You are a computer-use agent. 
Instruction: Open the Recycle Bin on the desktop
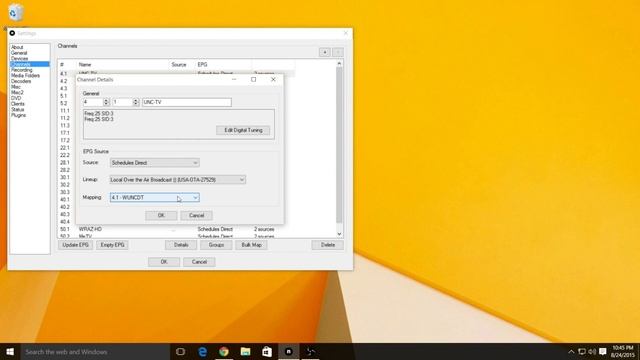point(15,12)
